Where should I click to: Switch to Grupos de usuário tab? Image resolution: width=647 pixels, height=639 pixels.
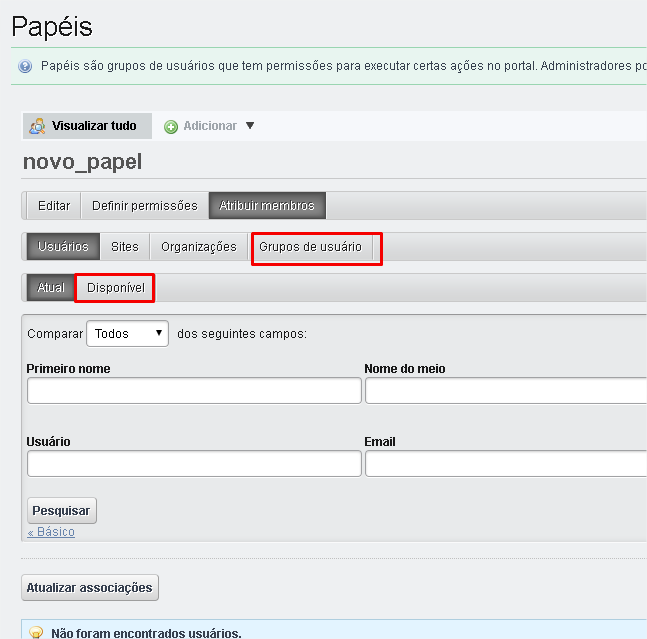pos(310,247)
